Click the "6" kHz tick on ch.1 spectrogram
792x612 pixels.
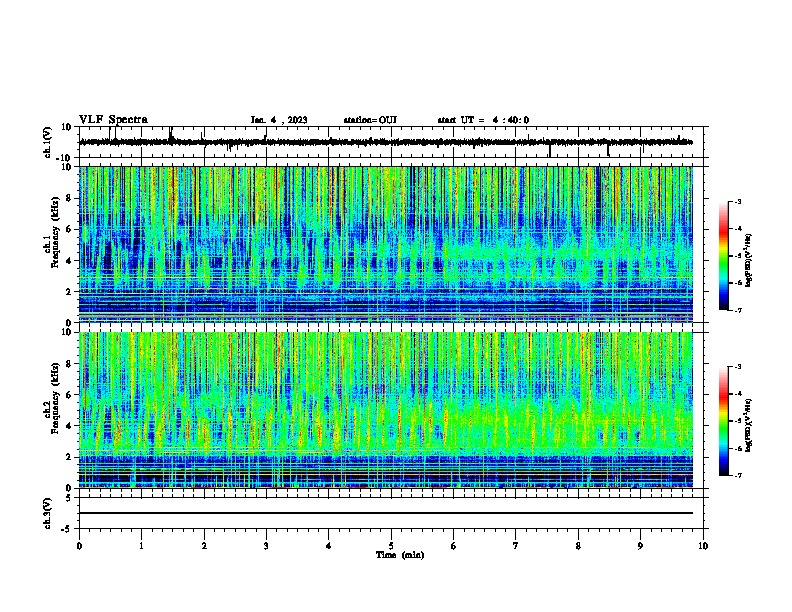70,229
